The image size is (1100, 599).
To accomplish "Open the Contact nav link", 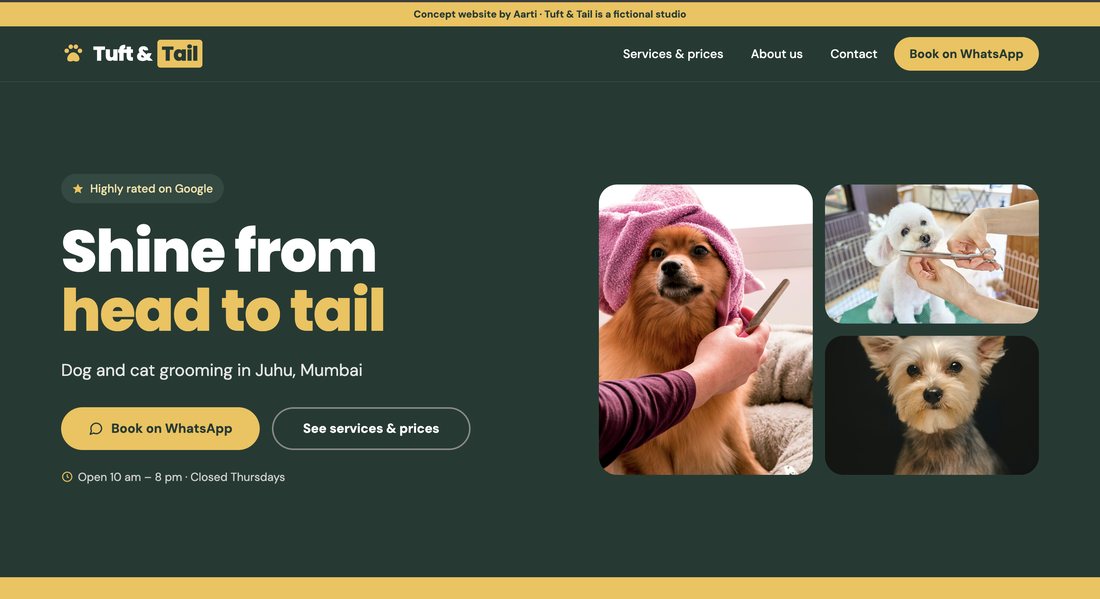I will coord(853,54).
